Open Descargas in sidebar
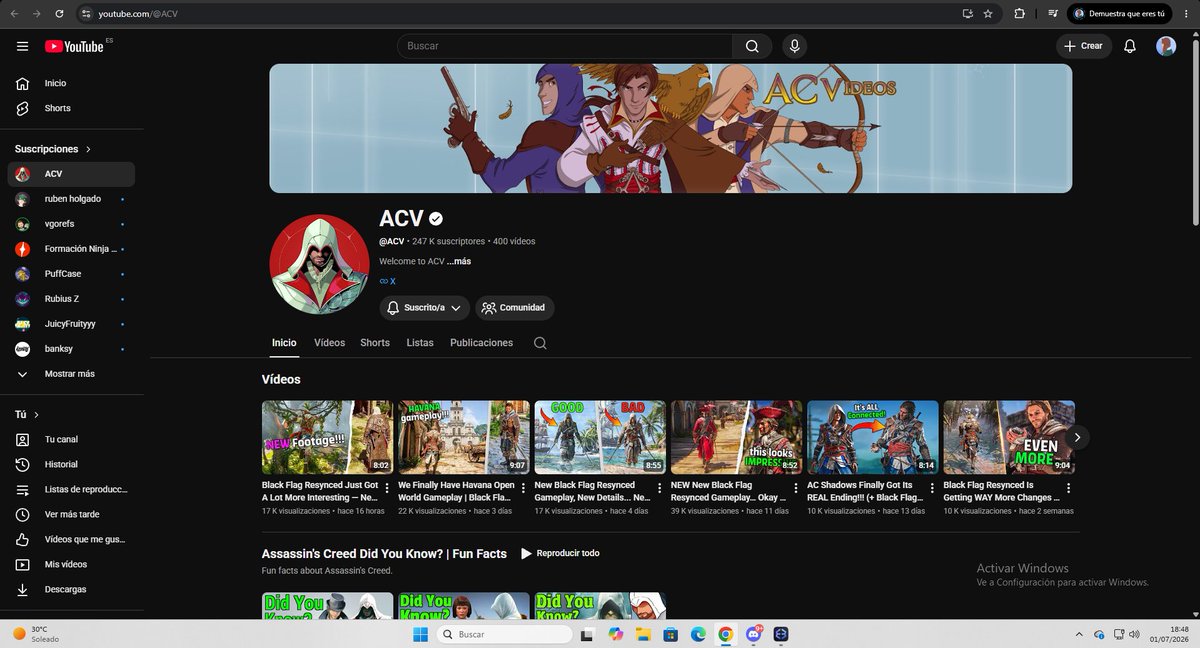The image size is (1200, 648). tap(71, 589)
